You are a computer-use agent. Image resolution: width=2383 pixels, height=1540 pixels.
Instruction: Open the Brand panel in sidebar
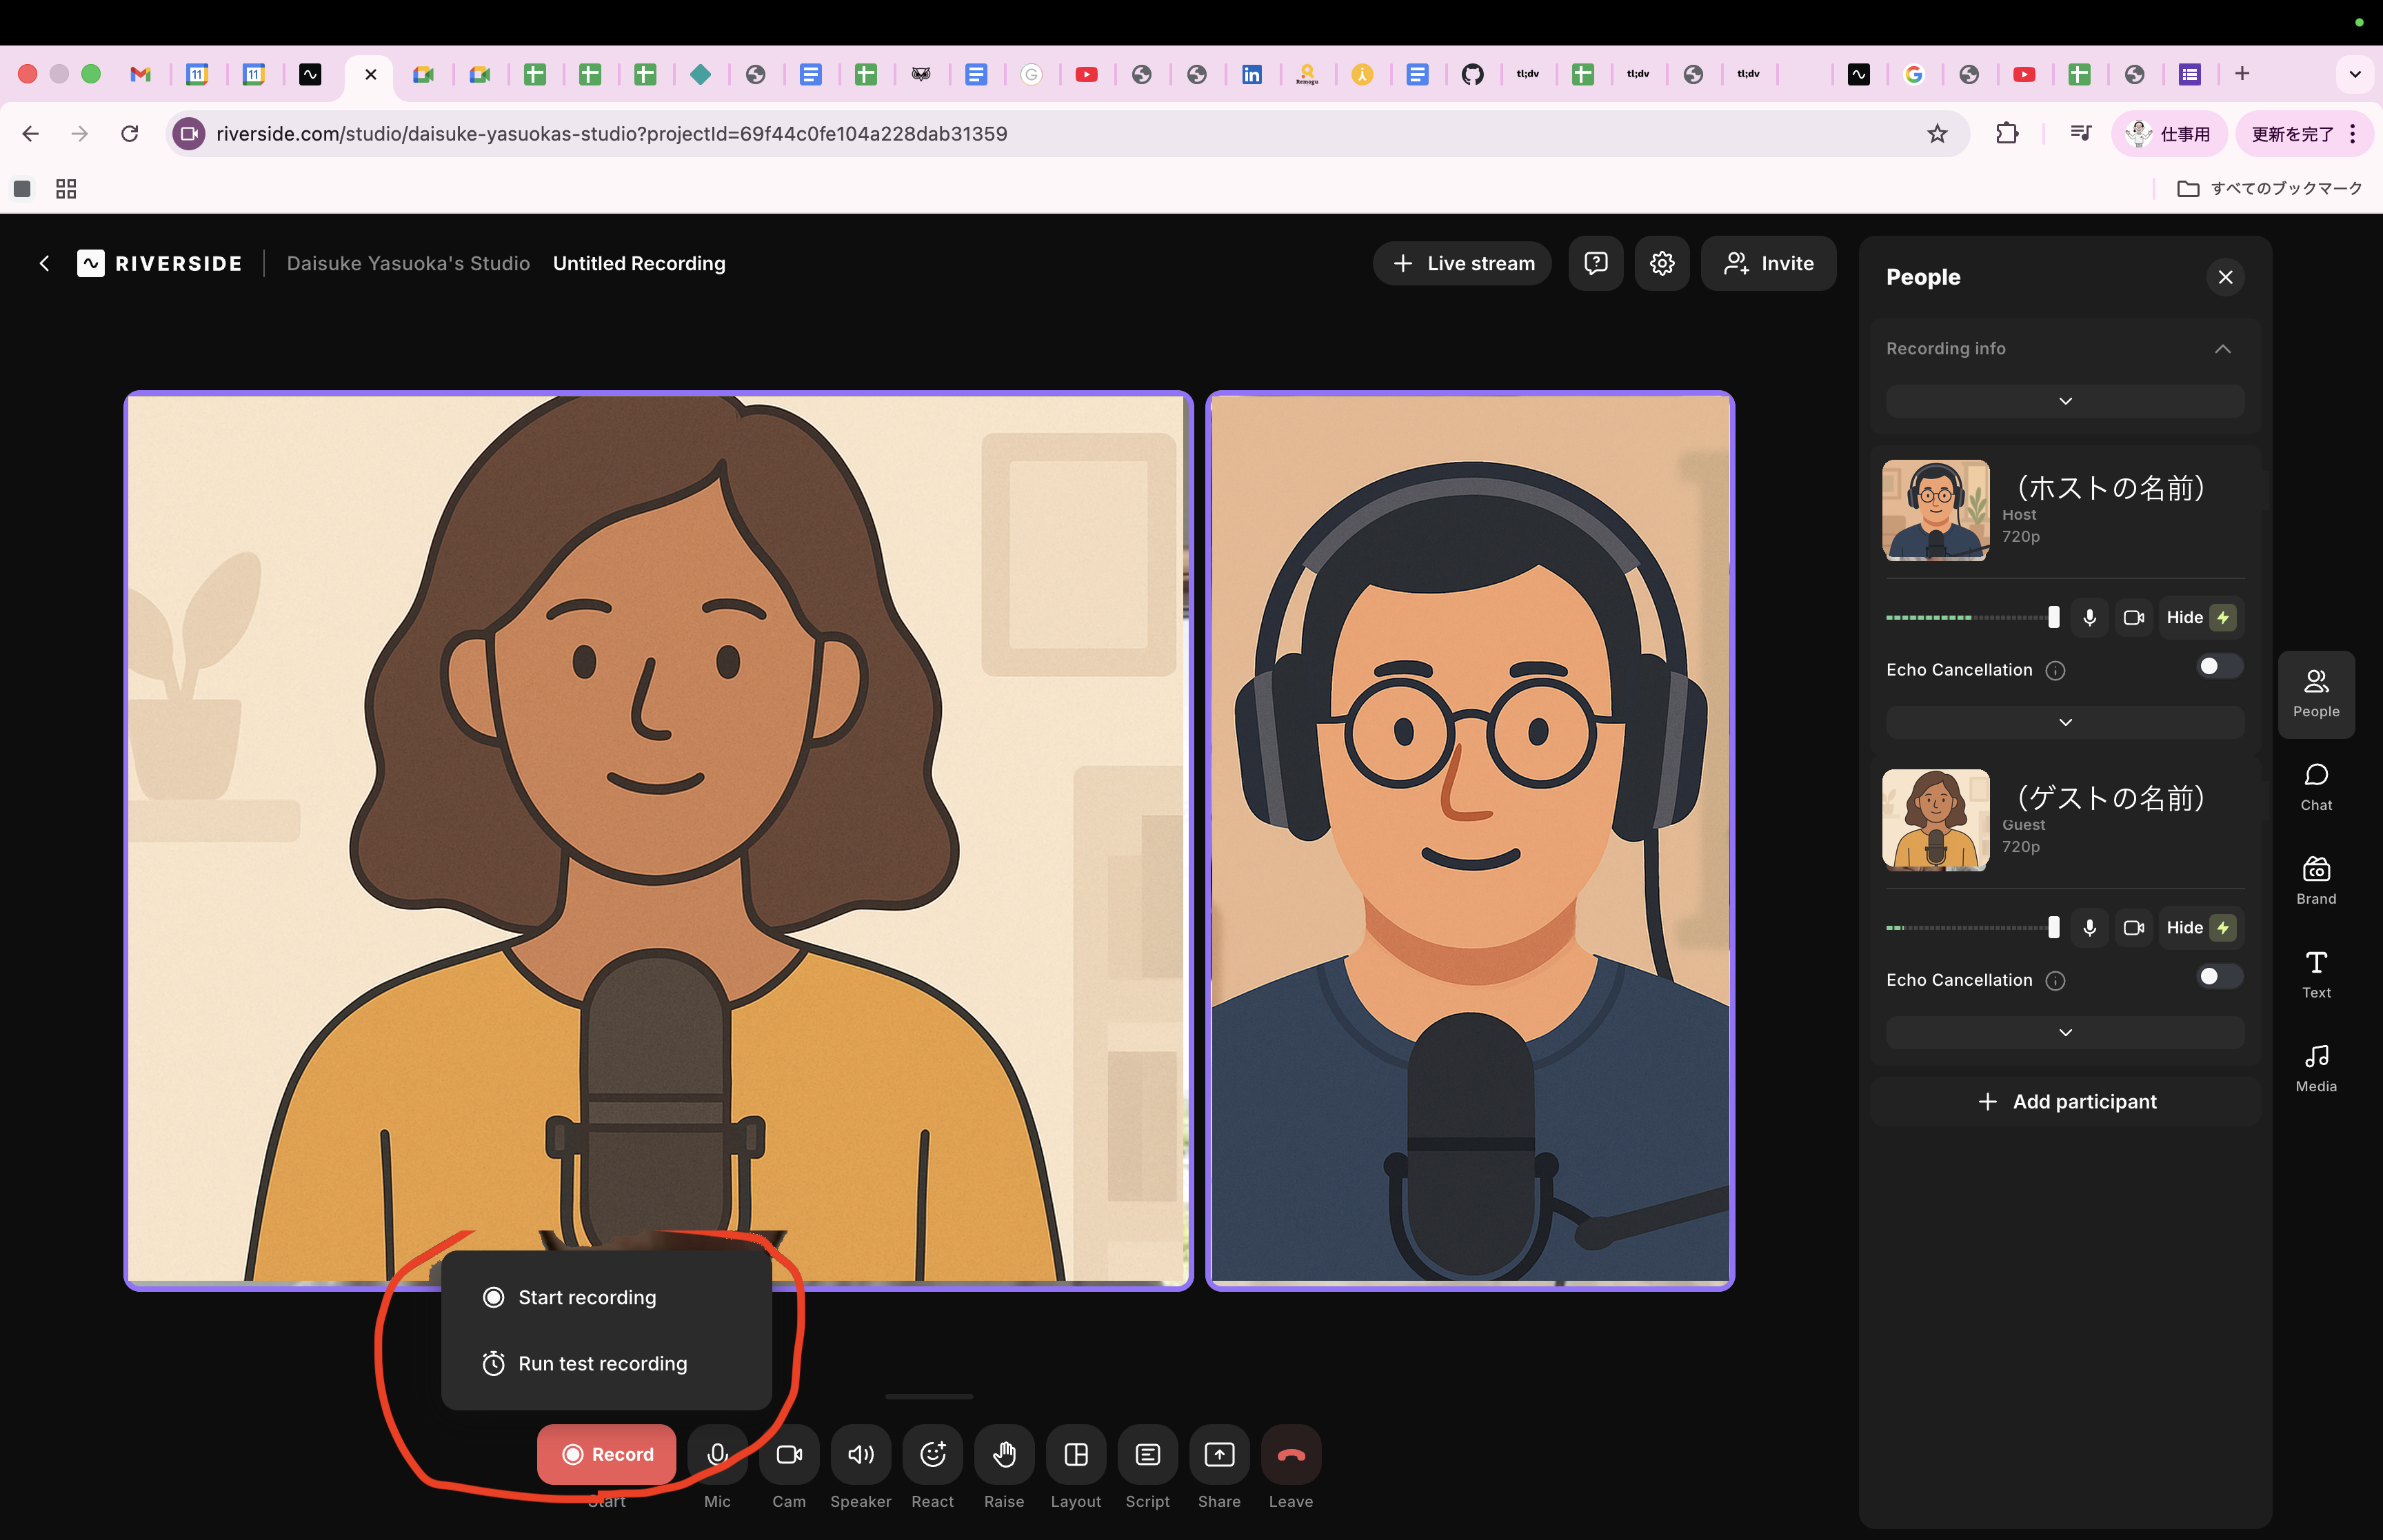2316,880
